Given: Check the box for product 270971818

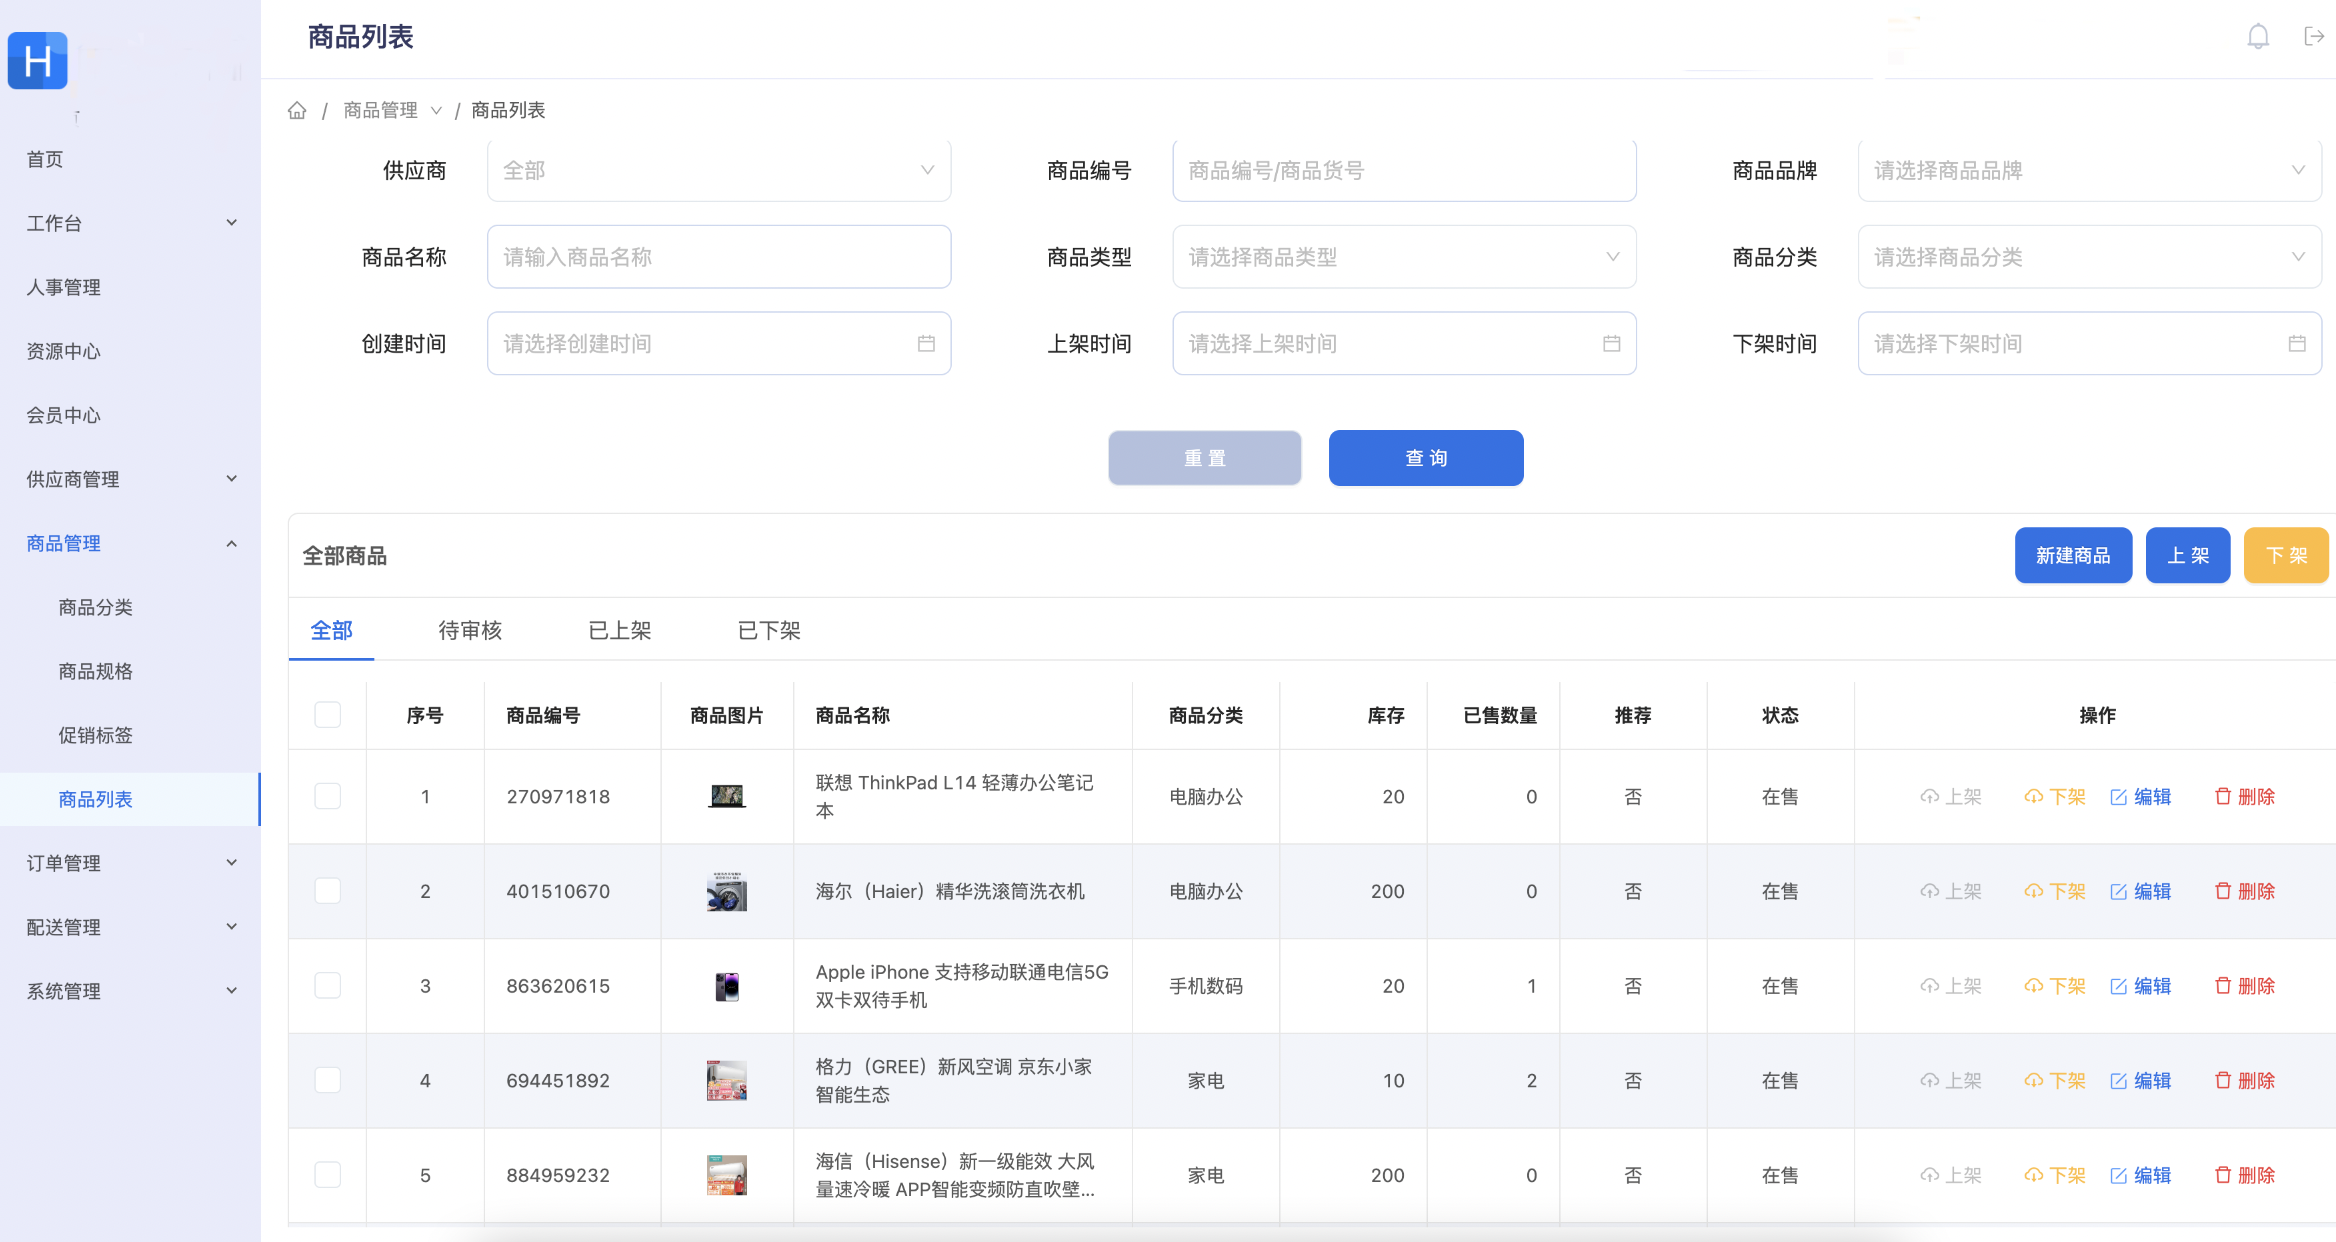Looking at the screenshot, I should [328, 796].
